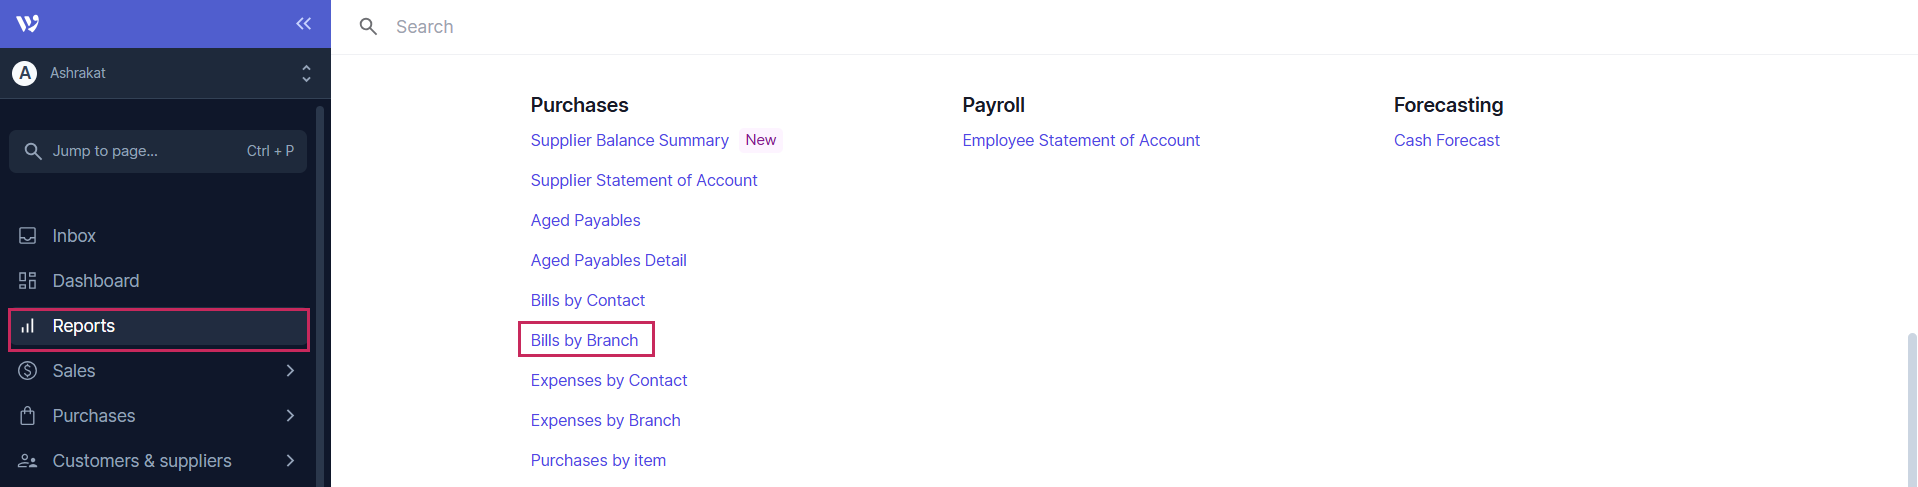Click the Dashboard grid icon

28,281
